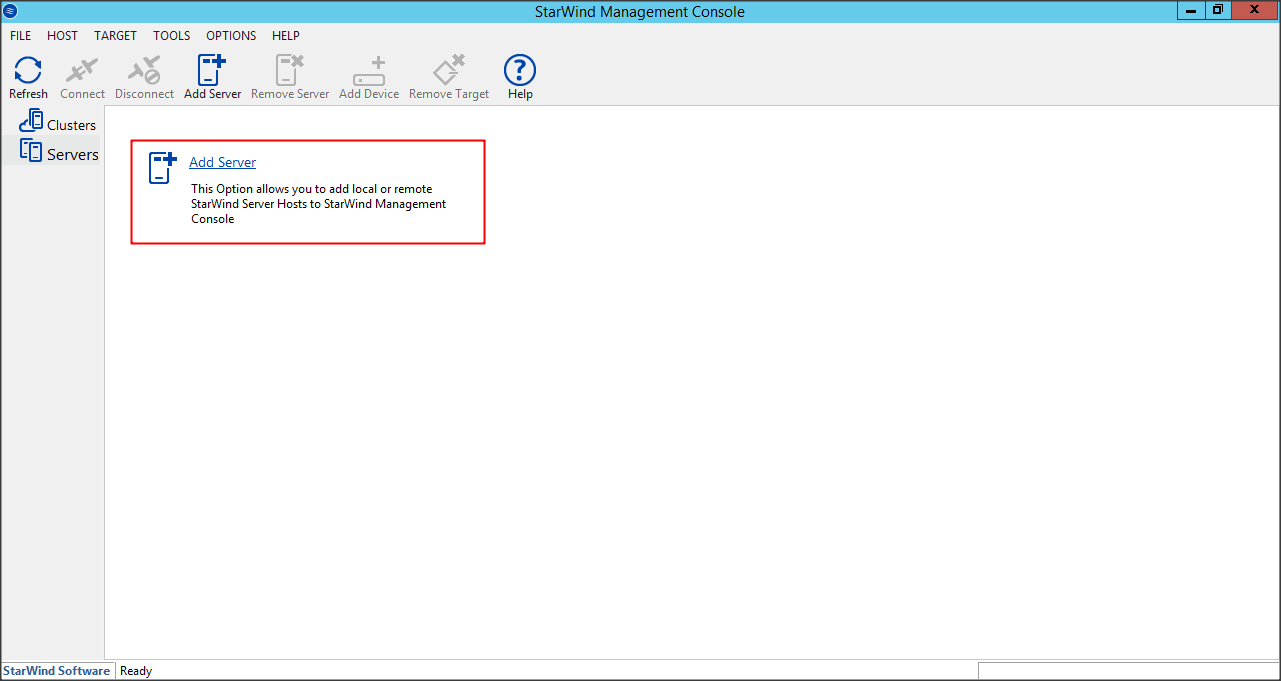Follow the Add Server hyperlink
Image resolution: width=1281 pixels, height=681 pixels.
(x=222, y=162)
